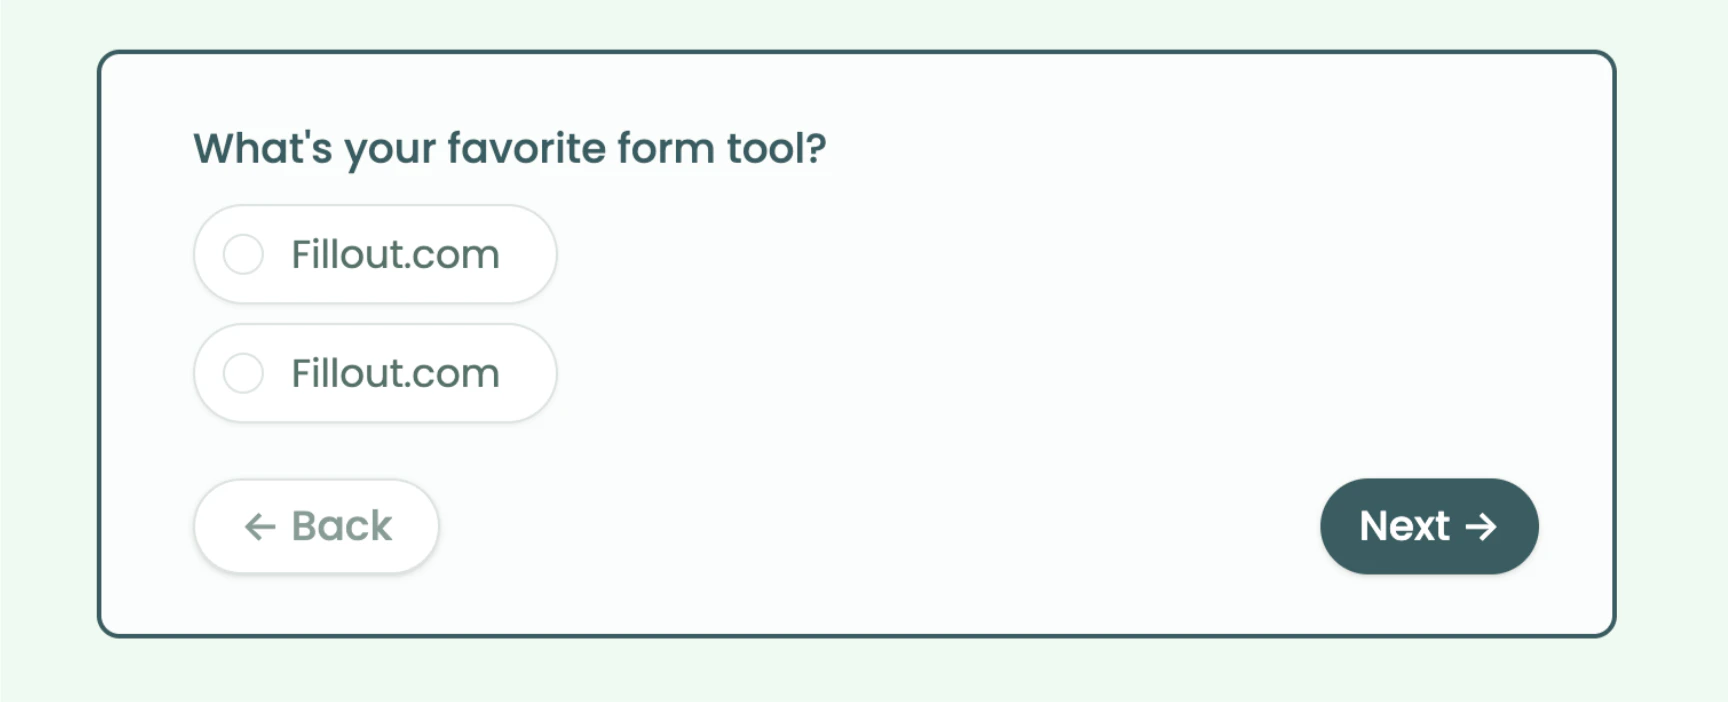Choose the upper Fillout.com answer pill
1728x702 pixels.
375,254
